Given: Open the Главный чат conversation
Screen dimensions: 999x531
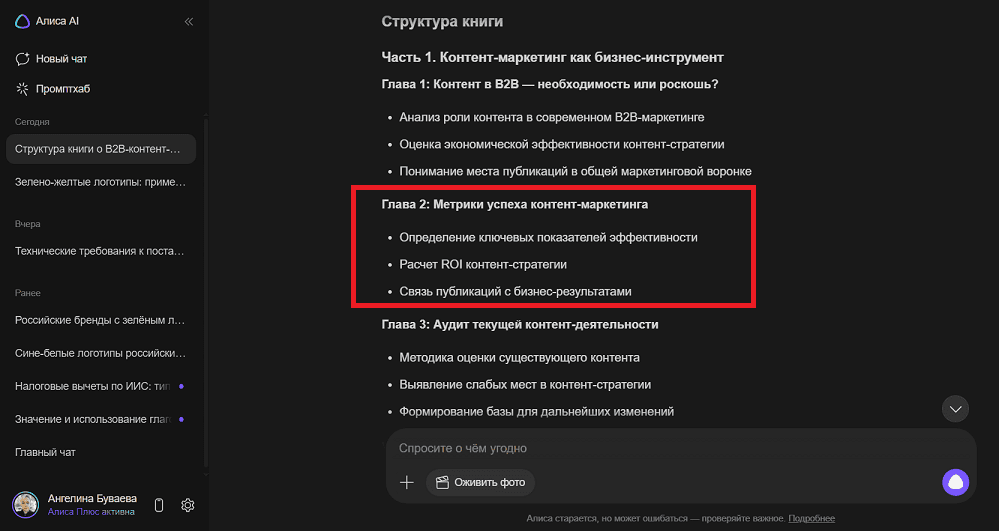Looking at the screenshot, I should click(x=45, y=452).
